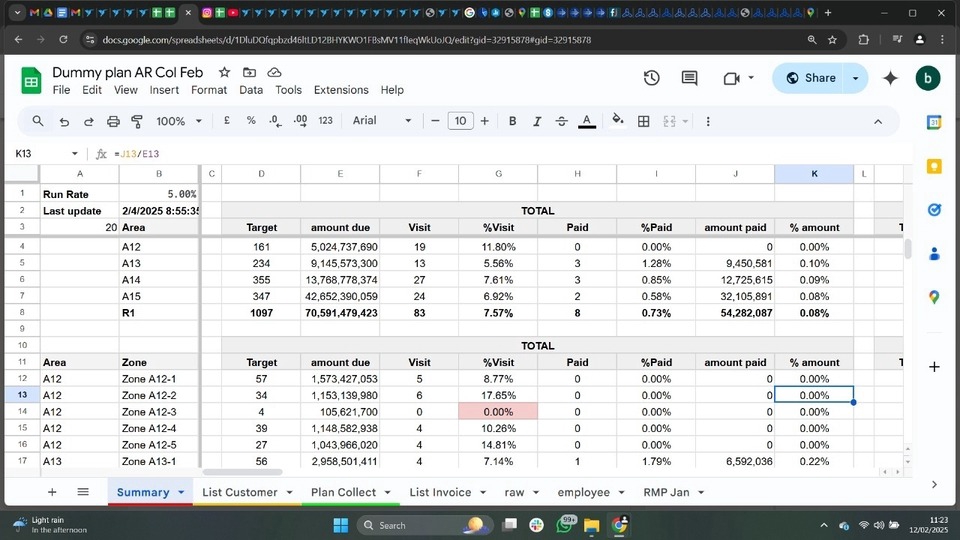This screenshot has width=960, height=540.
Task: Open the Google account avatar
Action: click(928, 78)
